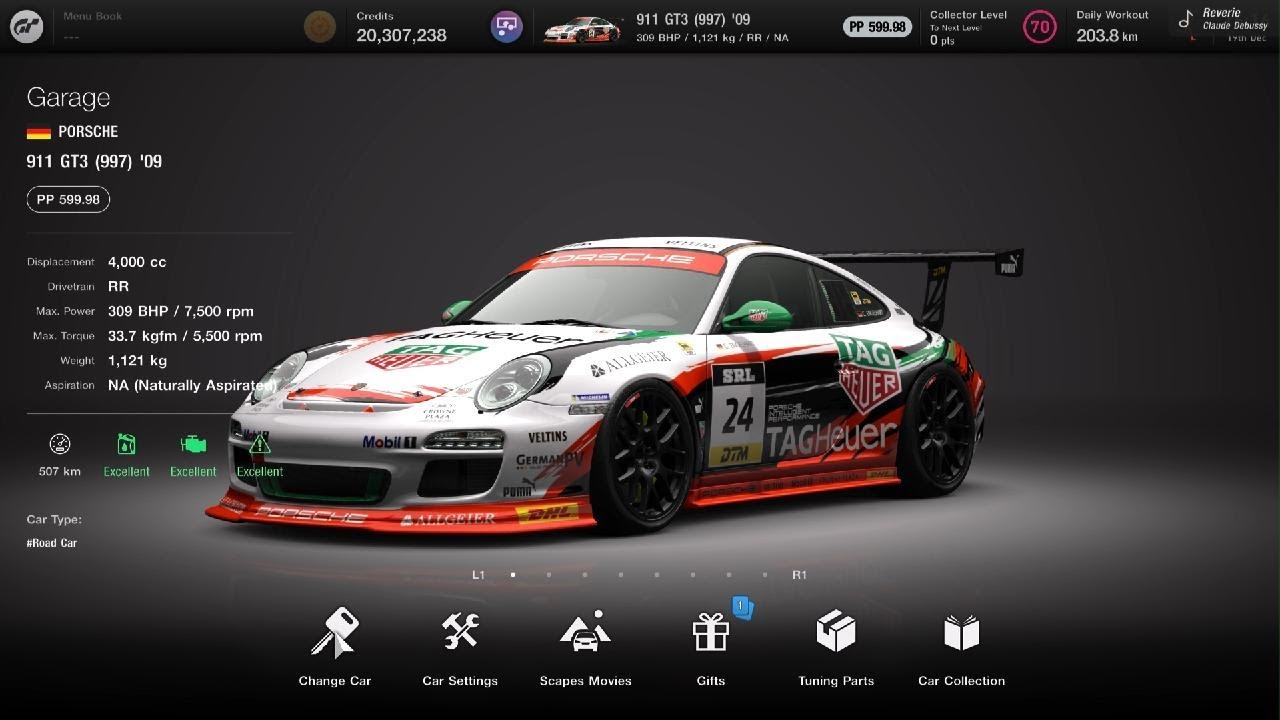Viewport: 1280px width, 720px height.
Task: Click the Collector Level label
Action: 969,15
